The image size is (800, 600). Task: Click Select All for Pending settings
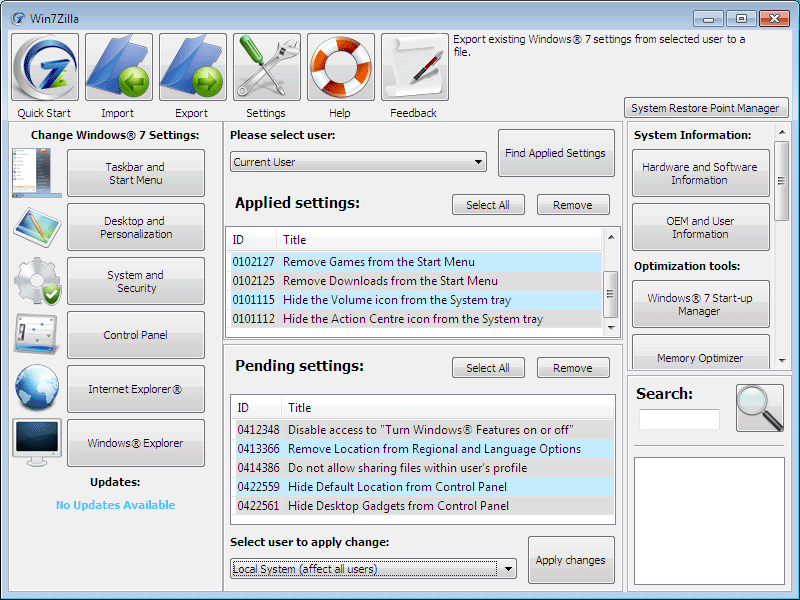(x=488, y=368)
